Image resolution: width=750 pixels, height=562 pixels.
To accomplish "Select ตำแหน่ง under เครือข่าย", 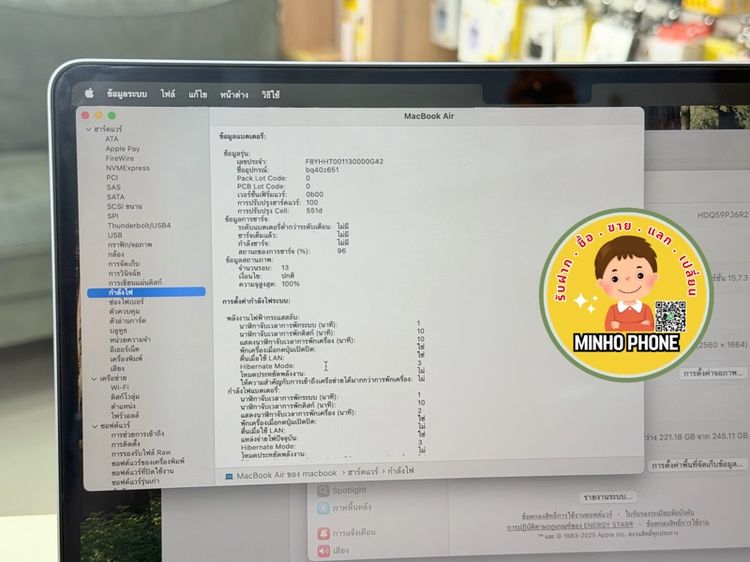I will tap(123, 406).
